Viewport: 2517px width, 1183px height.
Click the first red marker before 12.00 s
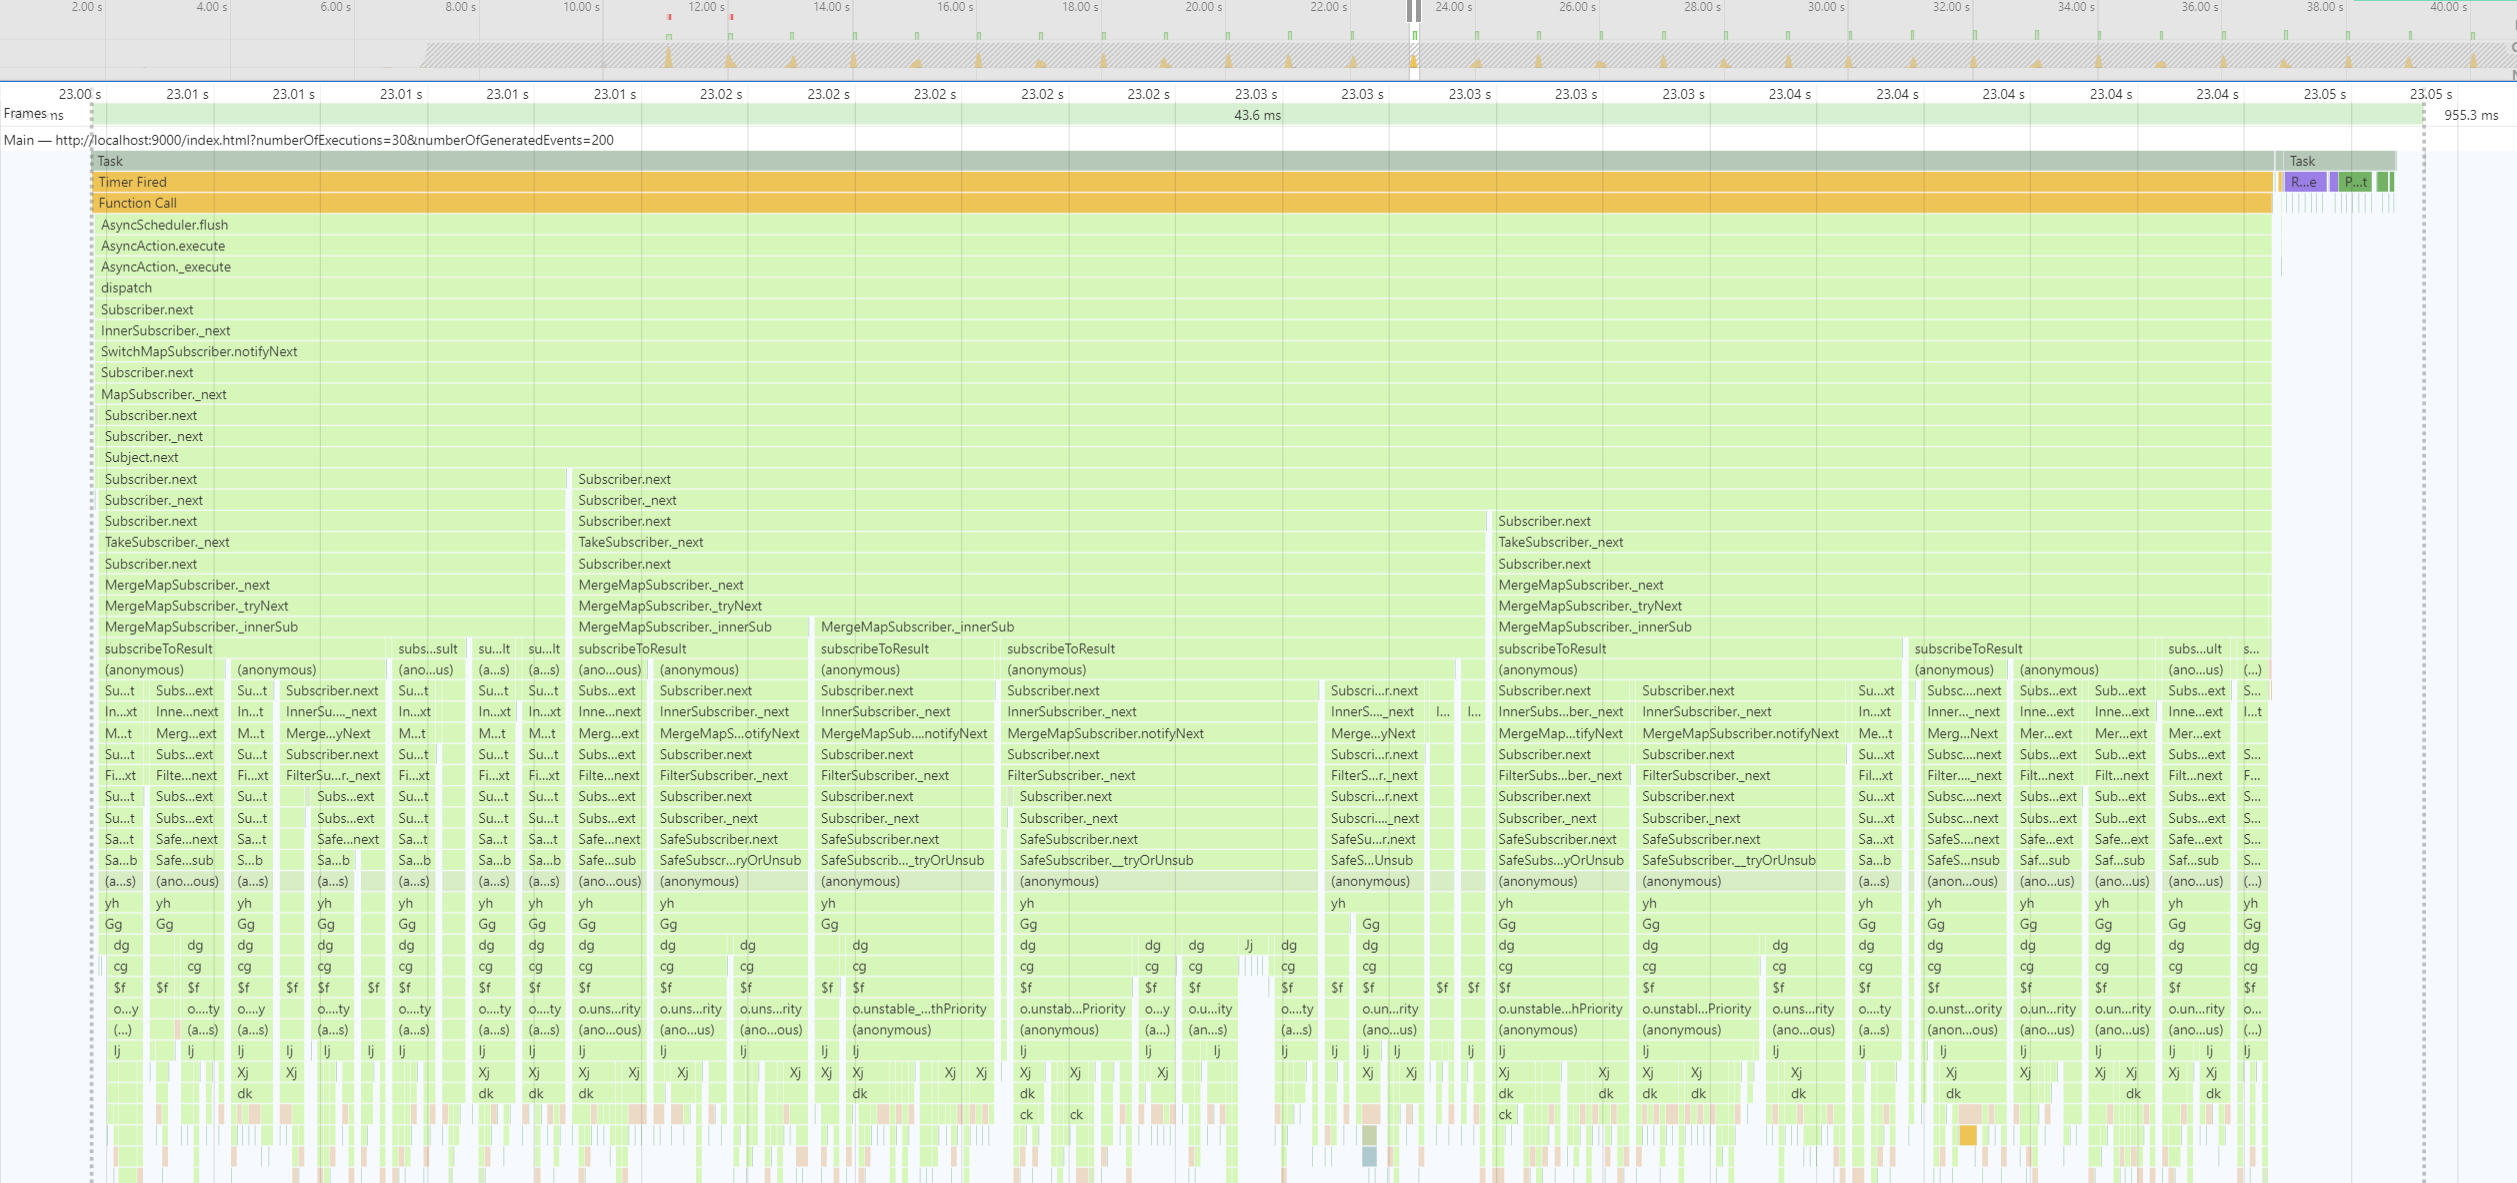669,17
